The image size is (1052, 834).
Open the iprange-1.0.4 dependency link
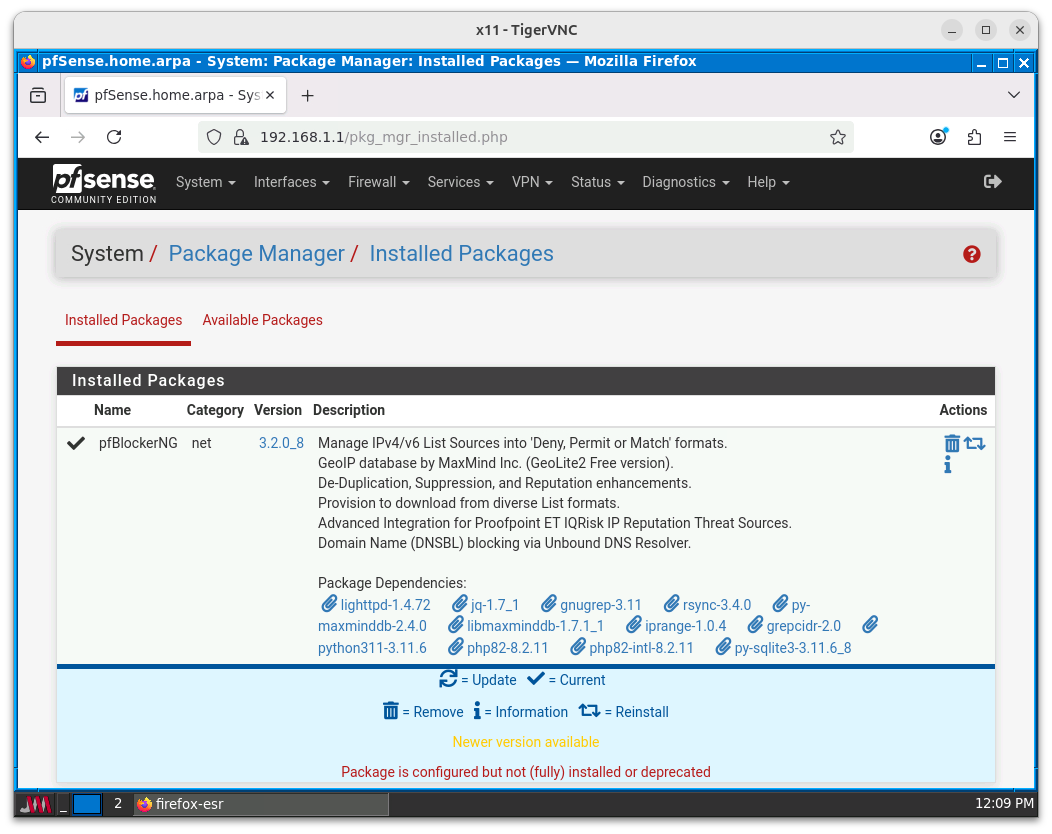(676, 626)
